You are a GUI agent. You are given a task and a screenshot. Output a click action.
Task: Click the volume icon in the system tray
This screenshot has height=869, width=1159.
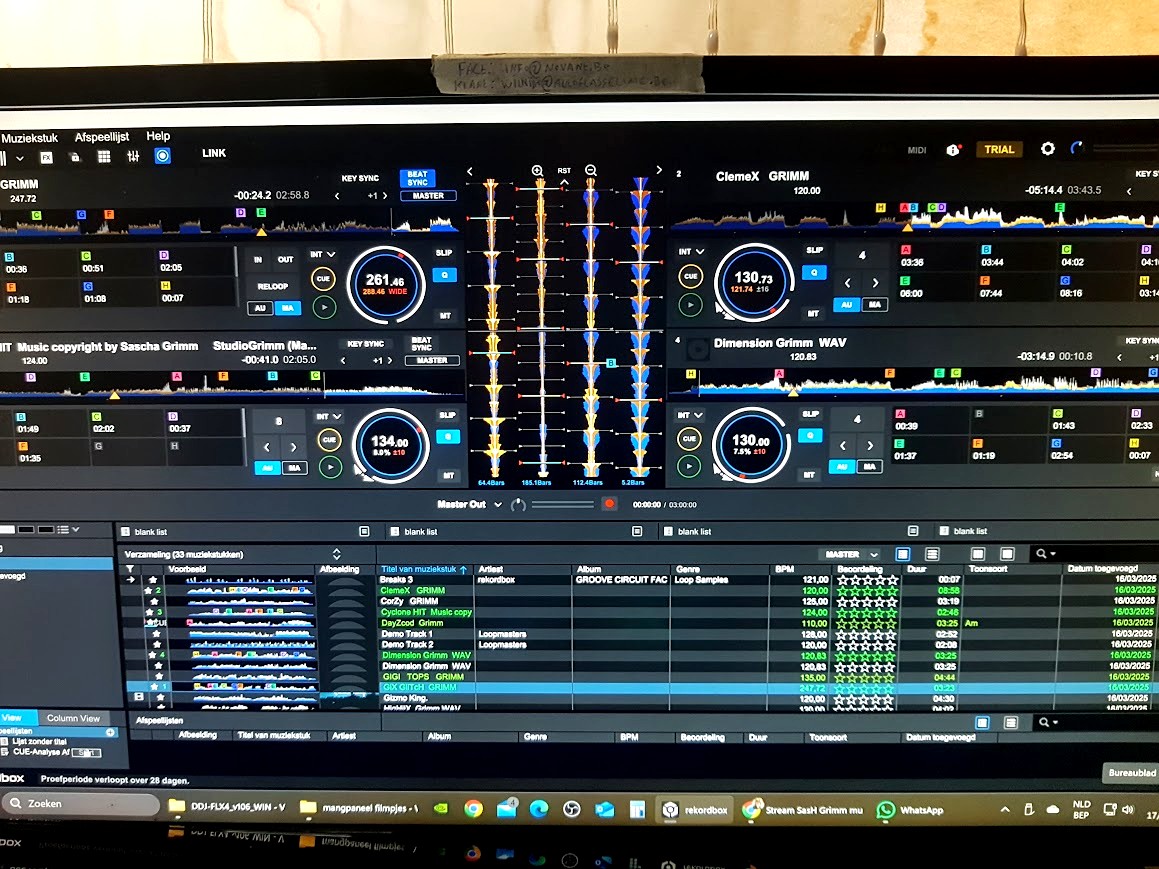click(1128, 810)
